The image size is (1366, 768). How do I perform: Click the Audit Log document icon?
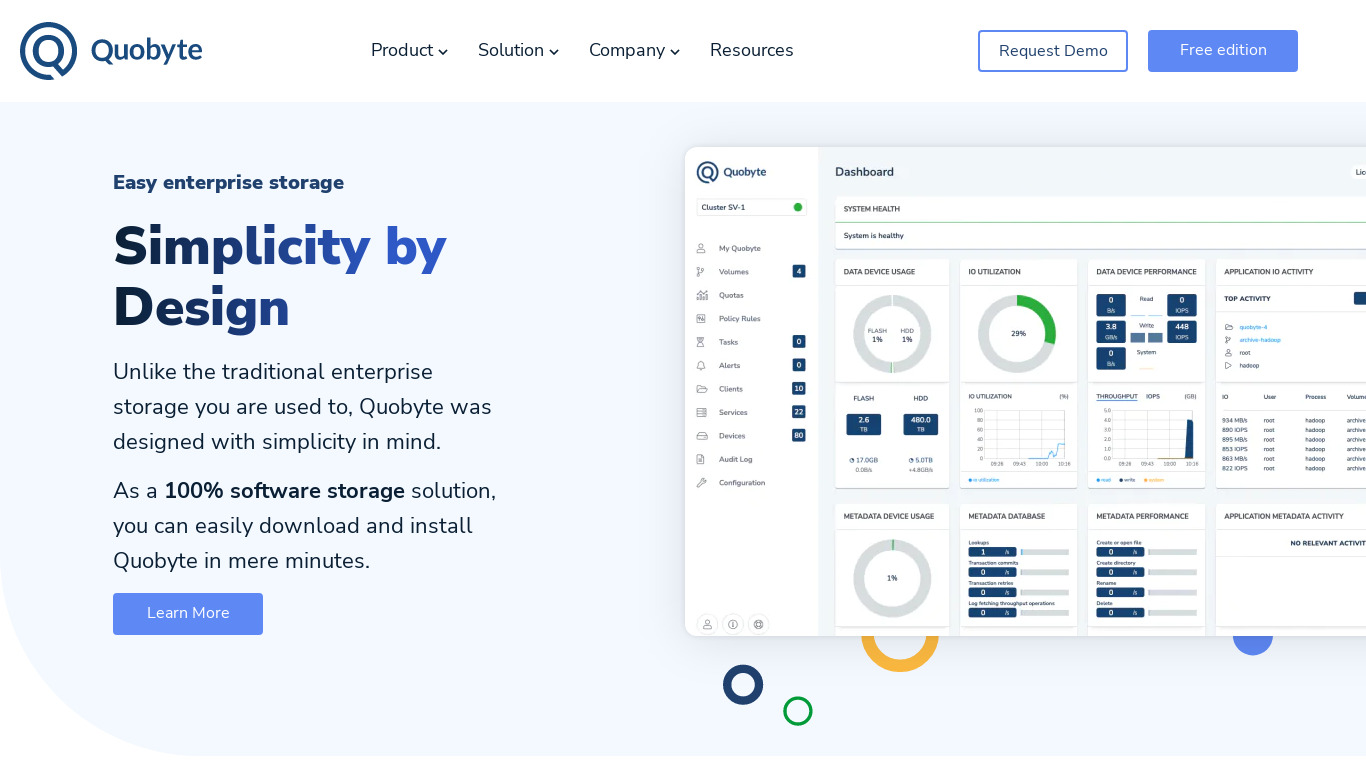pos(701,459)
